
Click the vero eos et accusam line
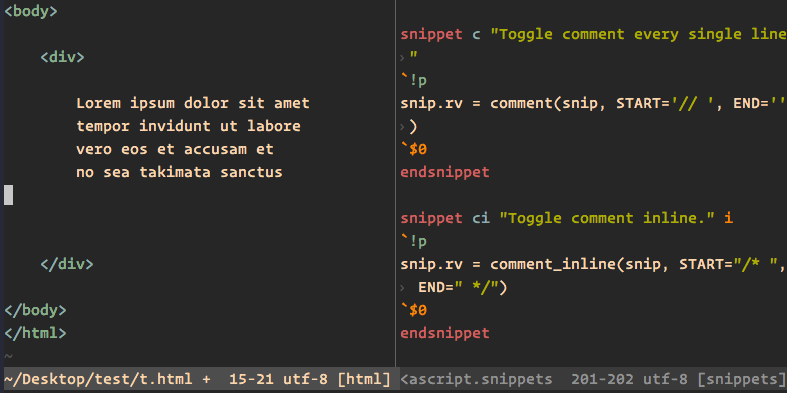click(x=175, y=149)
